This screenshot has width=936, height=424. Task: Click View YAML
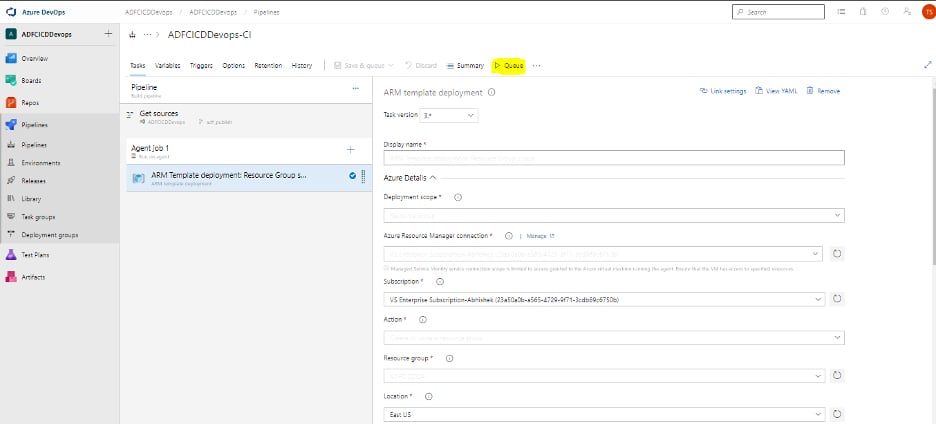pyautogui.click(x=776, y=91)
